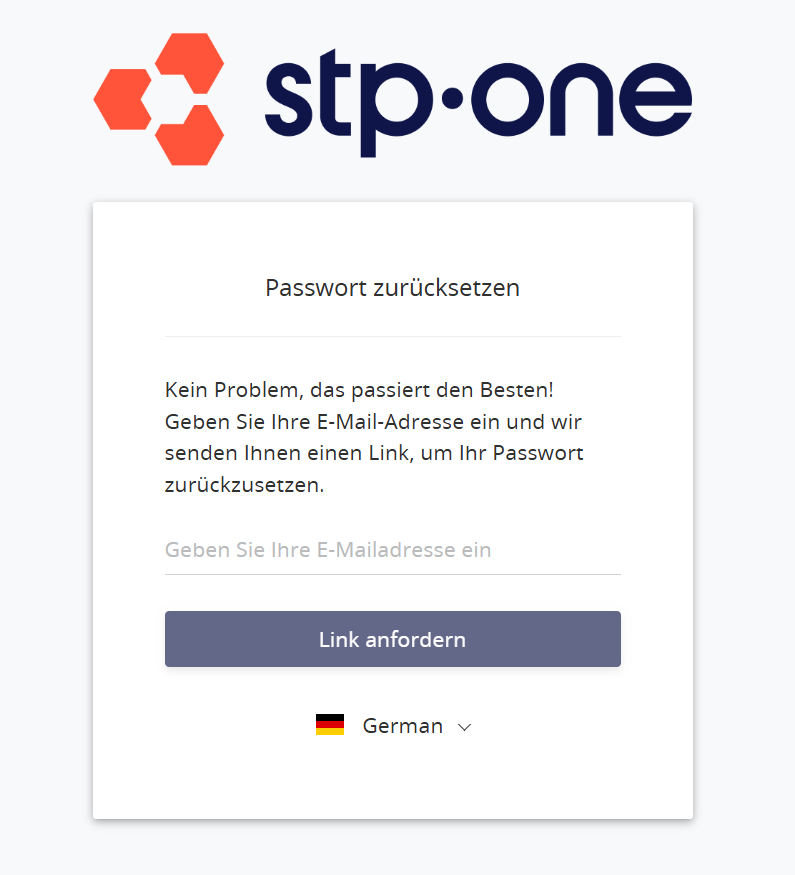
Task: Focus the 'Geben Sie Ihre E-Mailadresse ein' field
Action: pos(393,550)
